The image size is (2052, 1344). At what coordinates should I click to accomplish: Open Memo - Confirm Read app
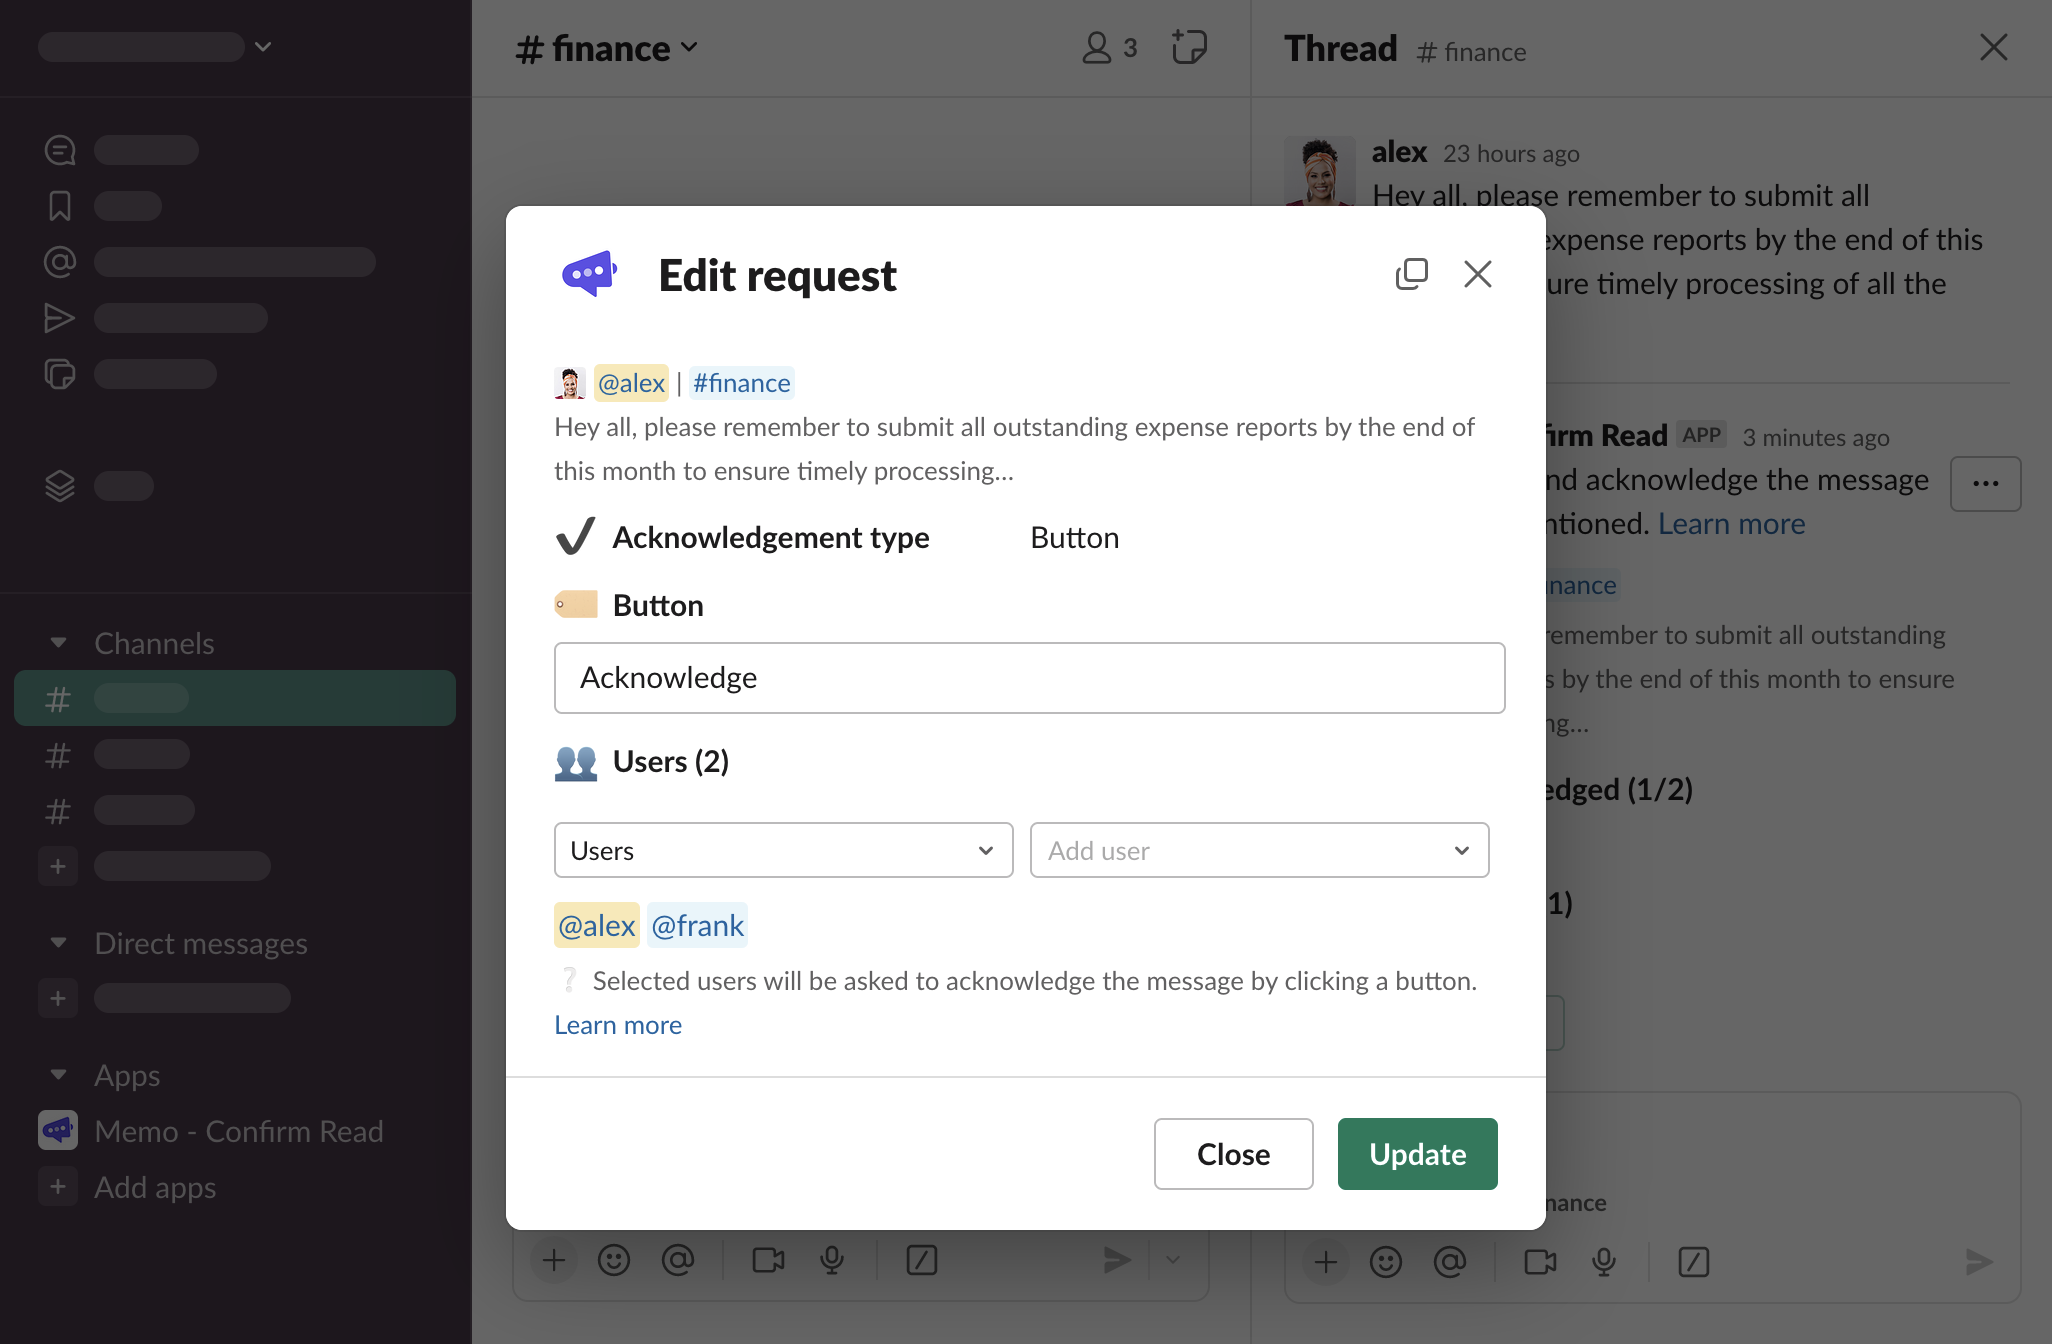click(x=238, y=1131)
